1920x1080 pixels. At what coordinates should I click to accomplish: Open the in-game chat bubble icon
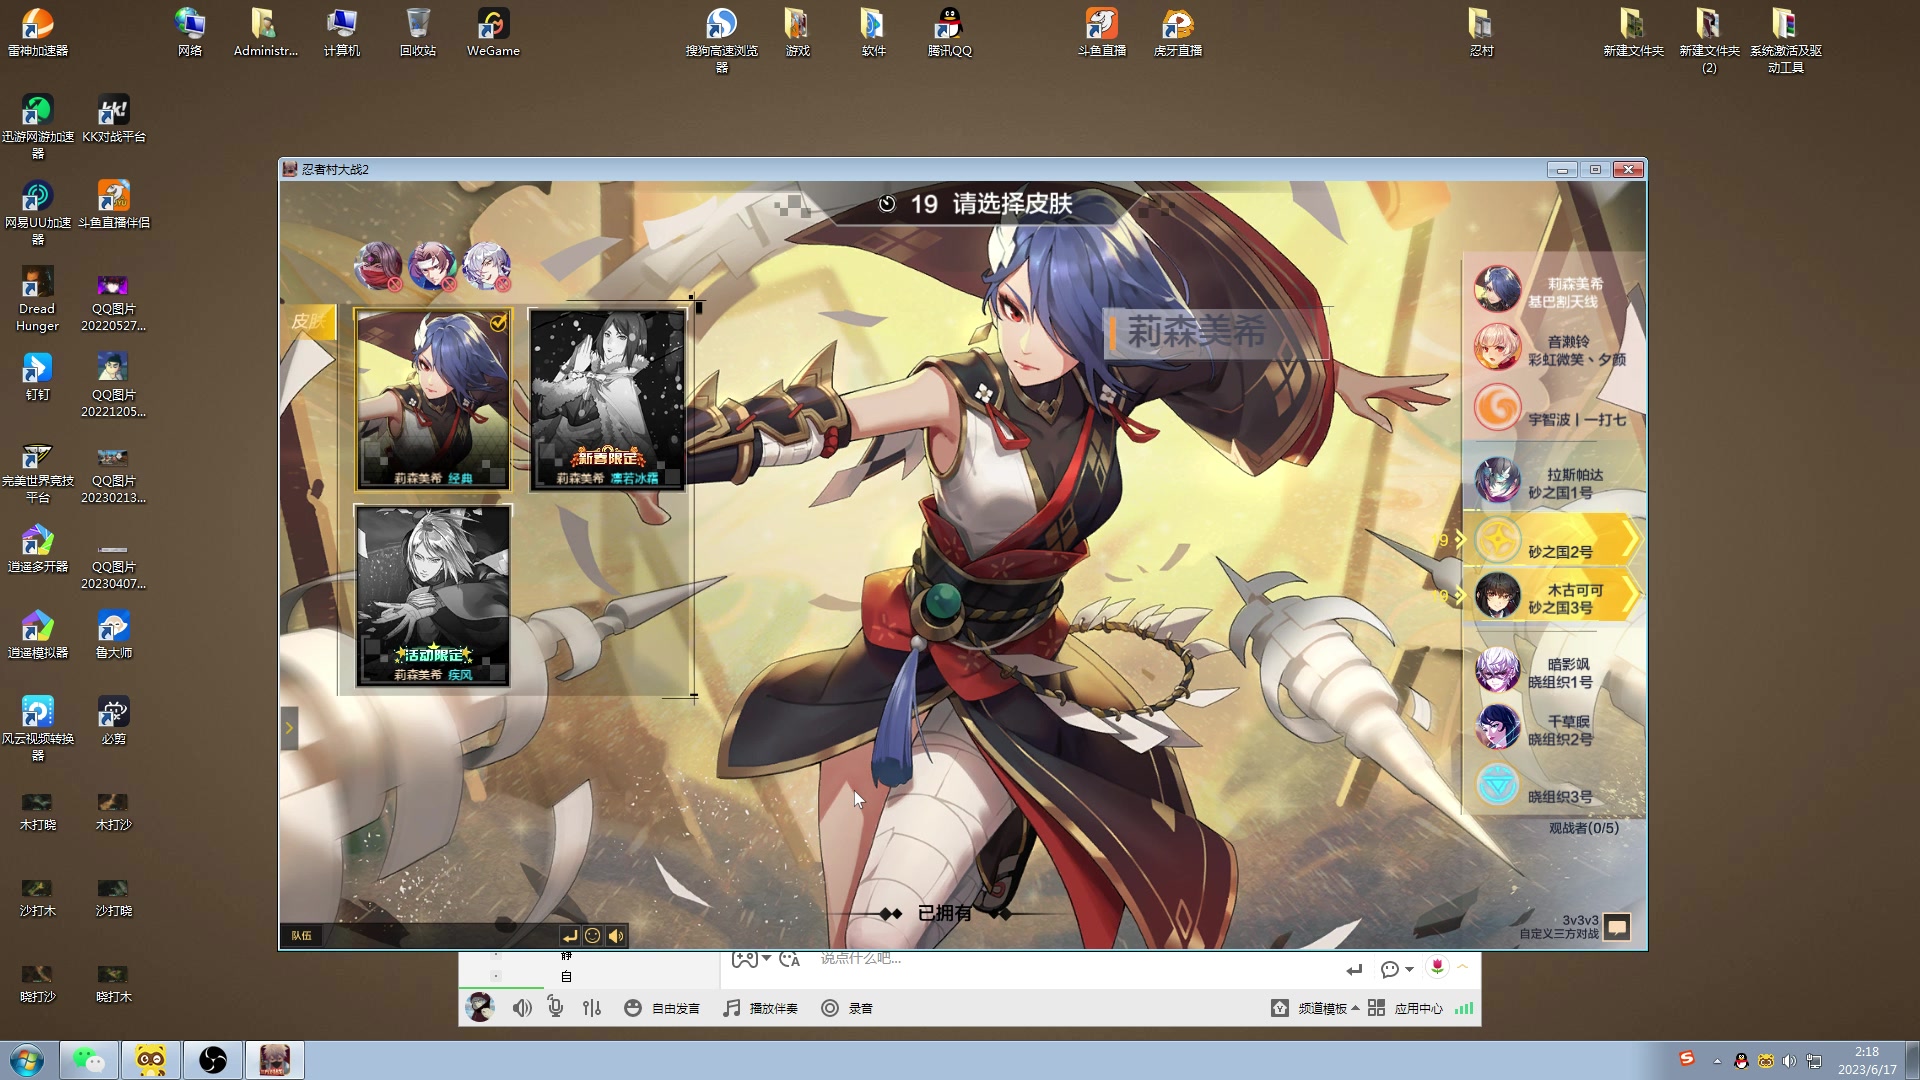coord(1617,927)
